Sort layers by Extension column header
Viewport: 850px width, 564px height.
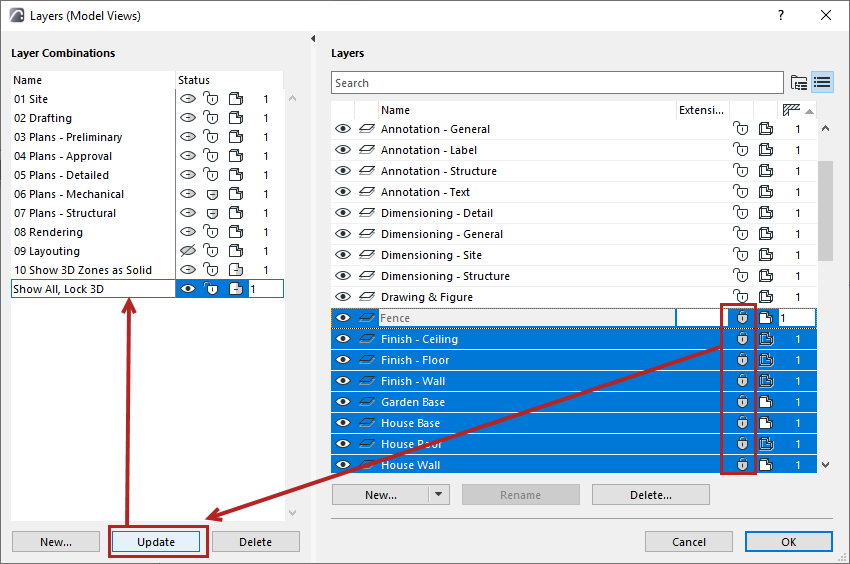[x=701, y=110]
